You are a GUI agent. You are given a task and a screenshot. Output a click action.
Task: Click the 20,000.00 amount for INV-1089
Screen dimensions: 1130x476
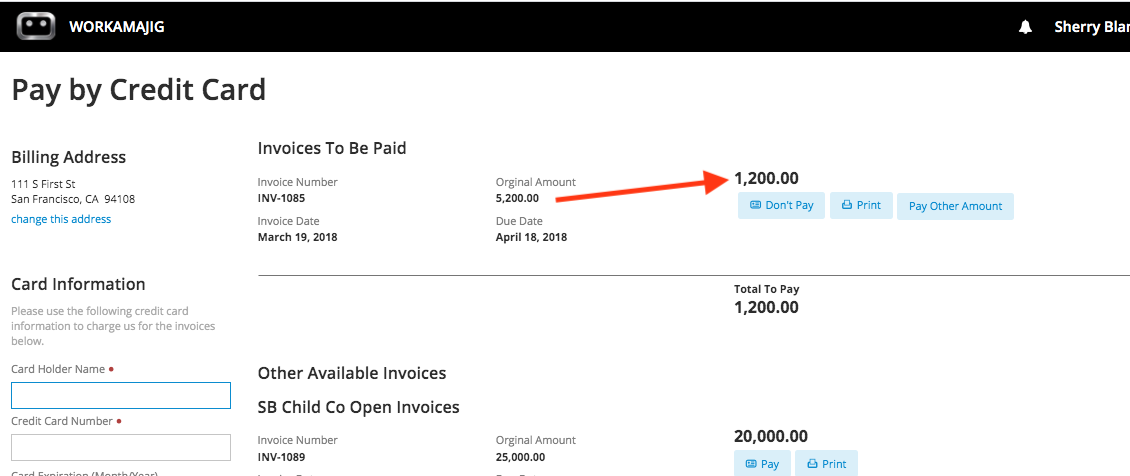click(x=770, y=436)
